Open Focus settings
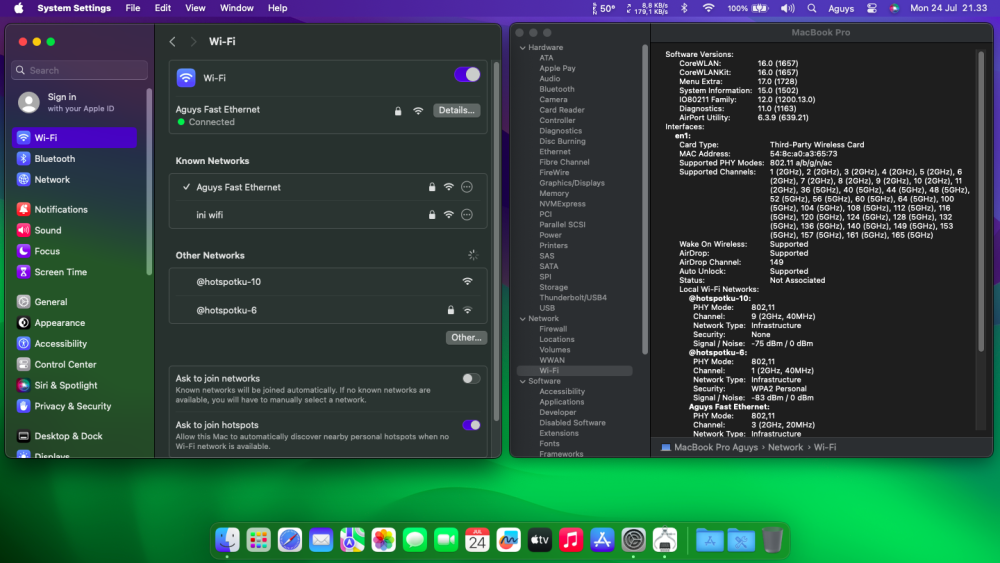Image resolution: width=1000 pixels, height=563 pixels. [74, 251]
